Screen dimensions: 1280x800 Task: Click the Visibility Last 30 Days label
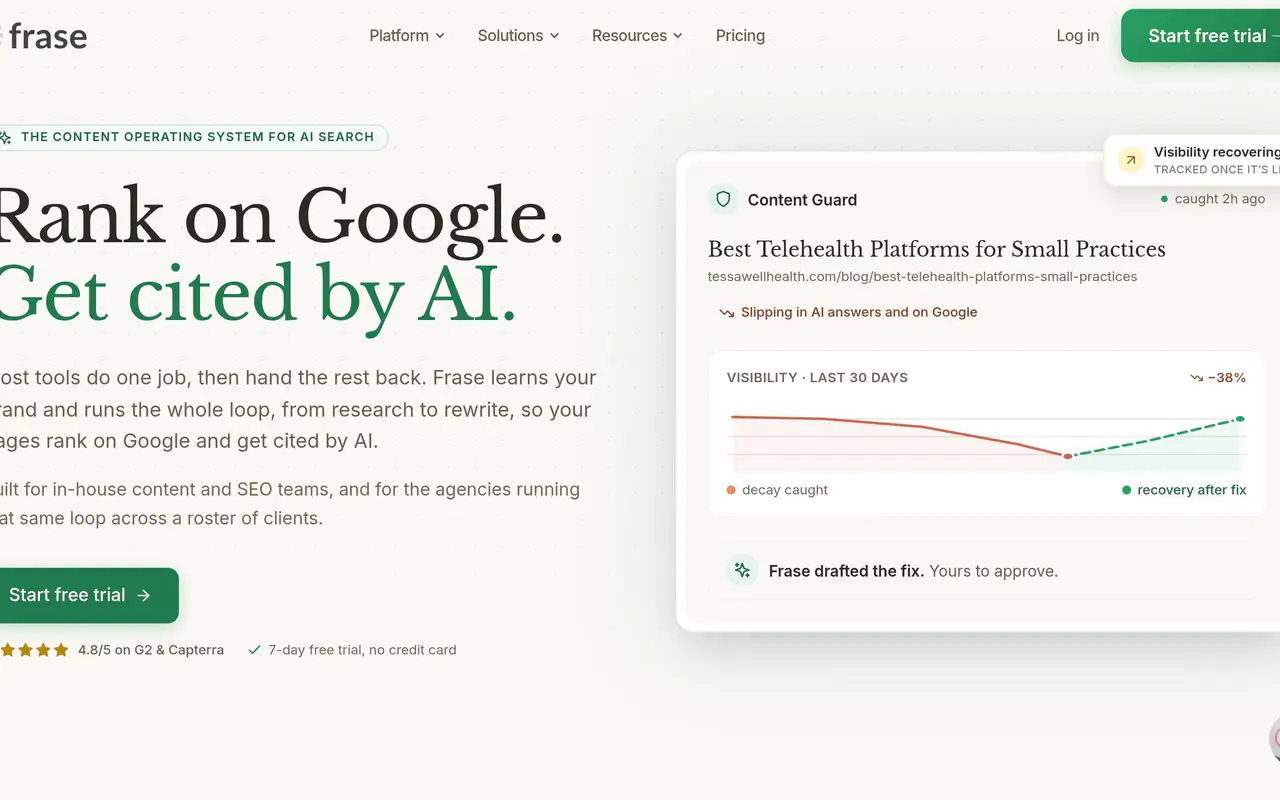point(817,378)
